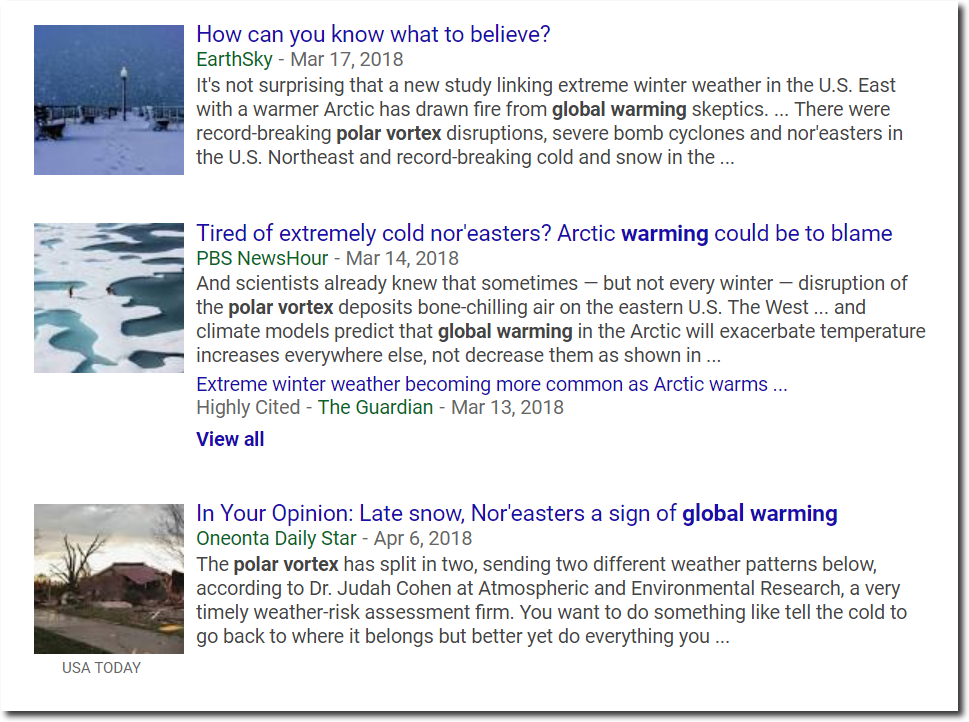The height and width of the screenshot is (722, 969).
Task: Open 'How can you know what to believe?' headline
Action: 373,35
